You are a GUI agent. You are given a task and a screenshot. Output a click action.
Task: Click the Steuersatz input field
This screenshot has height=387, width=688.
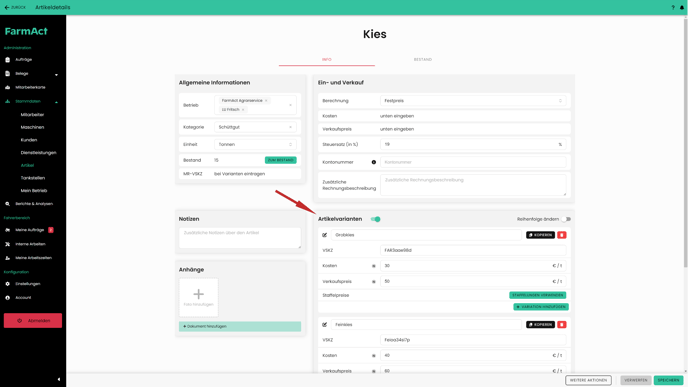pyautogui.click(x=473, y=144)
